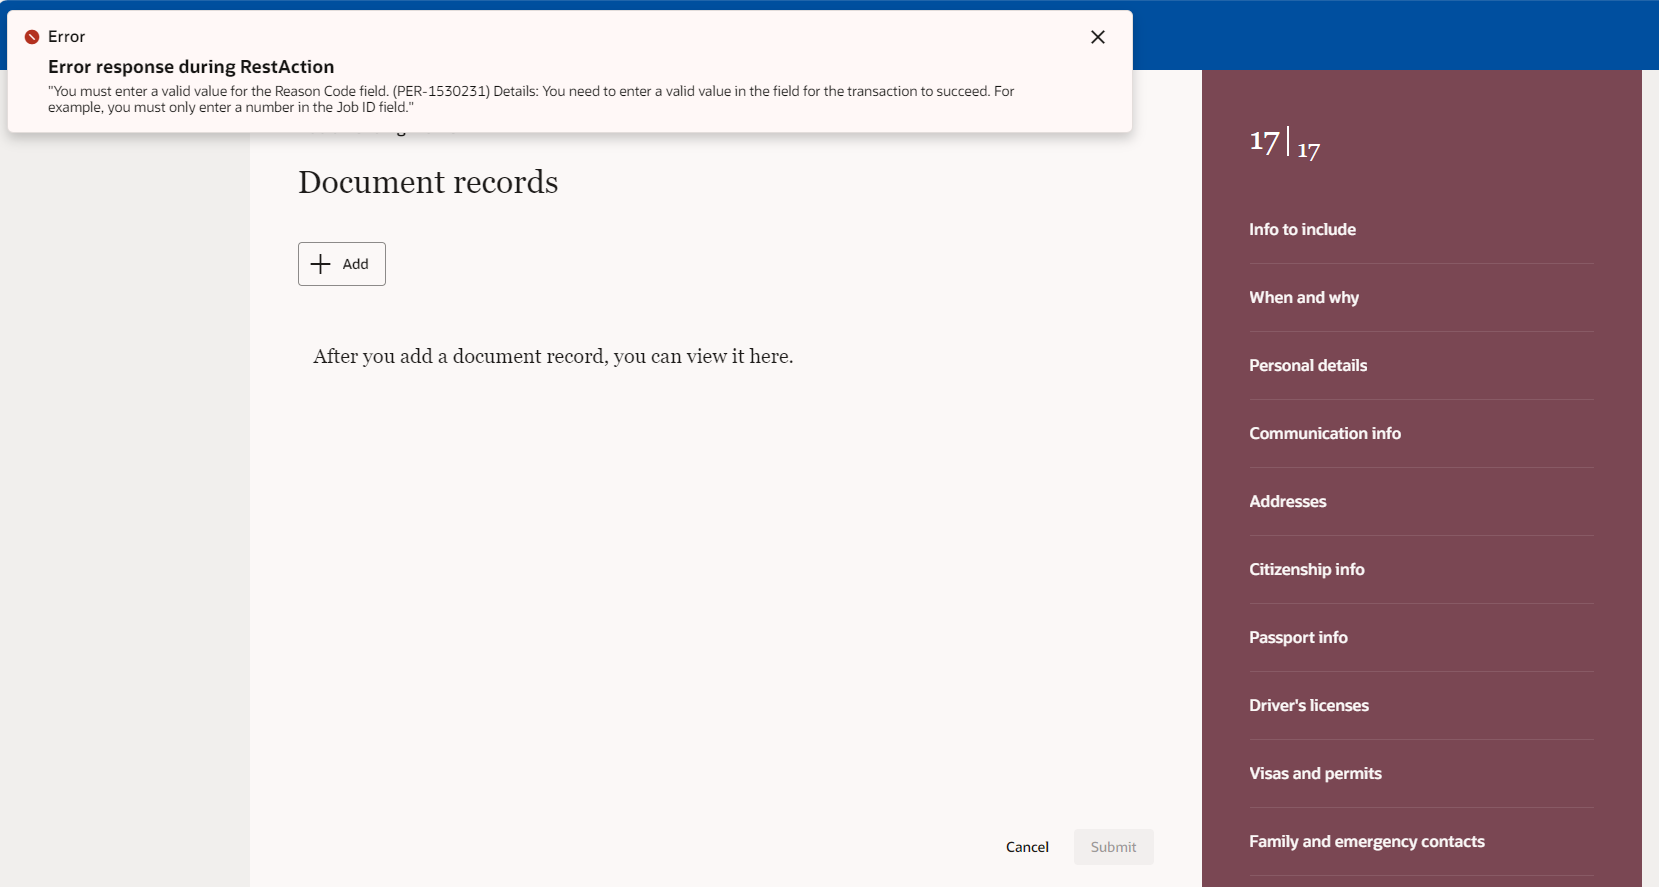Navigate to Communication info
Viewport: 1659px width, 887px height.
tap(1325, 433)
